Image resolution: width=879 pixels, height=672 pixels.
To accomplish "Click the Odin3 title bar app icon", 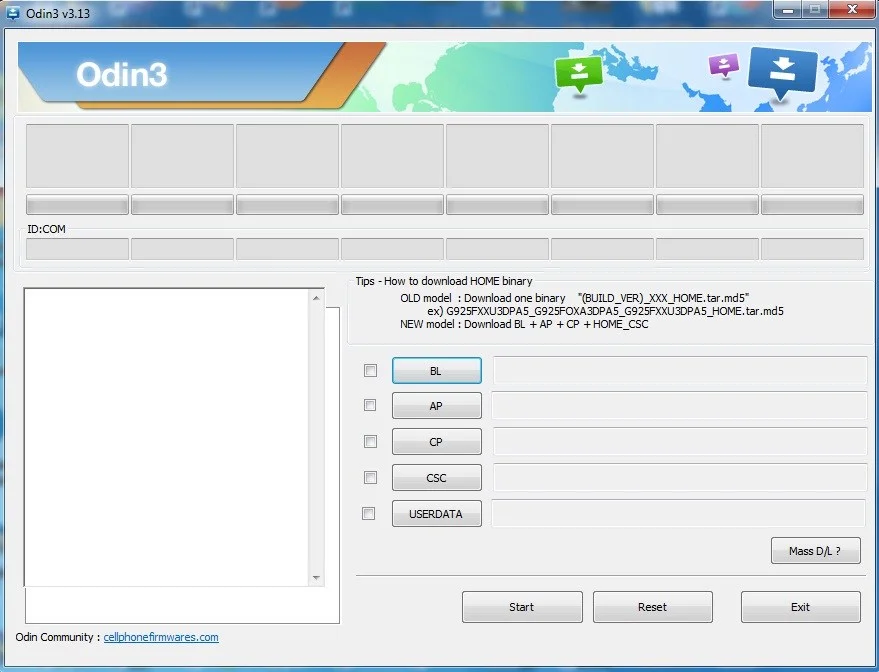I will click(13, 13).
